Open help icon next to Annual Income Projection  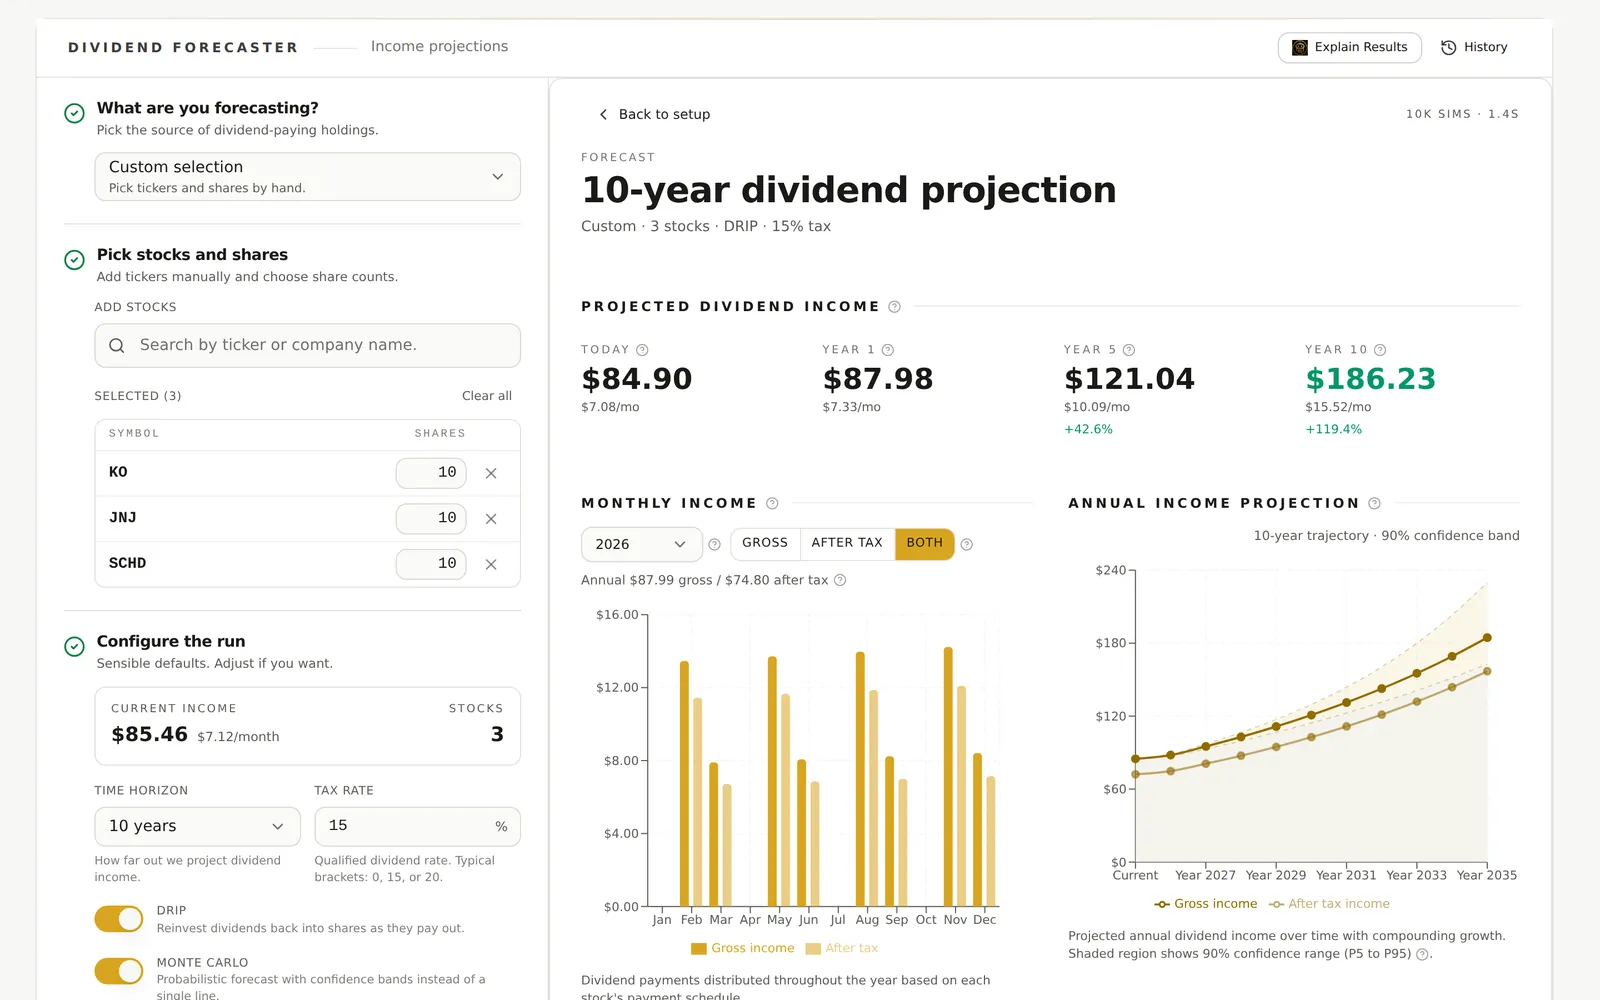1374,503
